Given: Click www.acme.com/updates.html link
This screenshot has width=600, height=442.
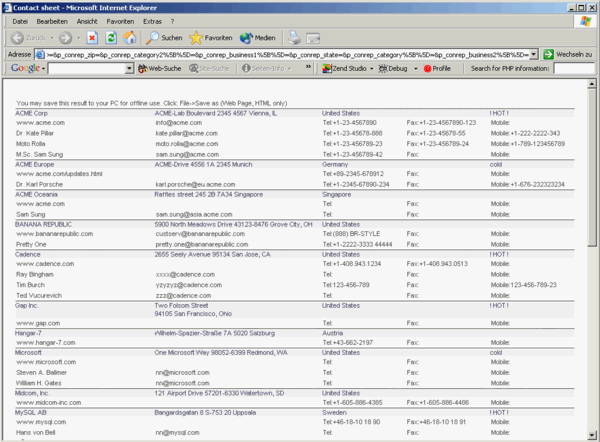Looking at the screenshot, I should click(x=59, y=174).
